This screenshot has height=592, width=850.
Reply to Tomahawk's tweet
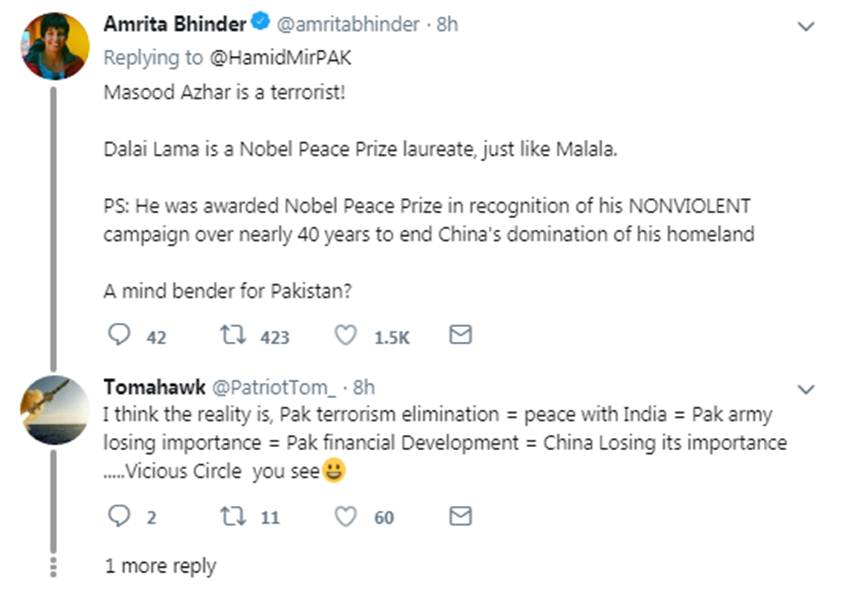pos(119,516)
